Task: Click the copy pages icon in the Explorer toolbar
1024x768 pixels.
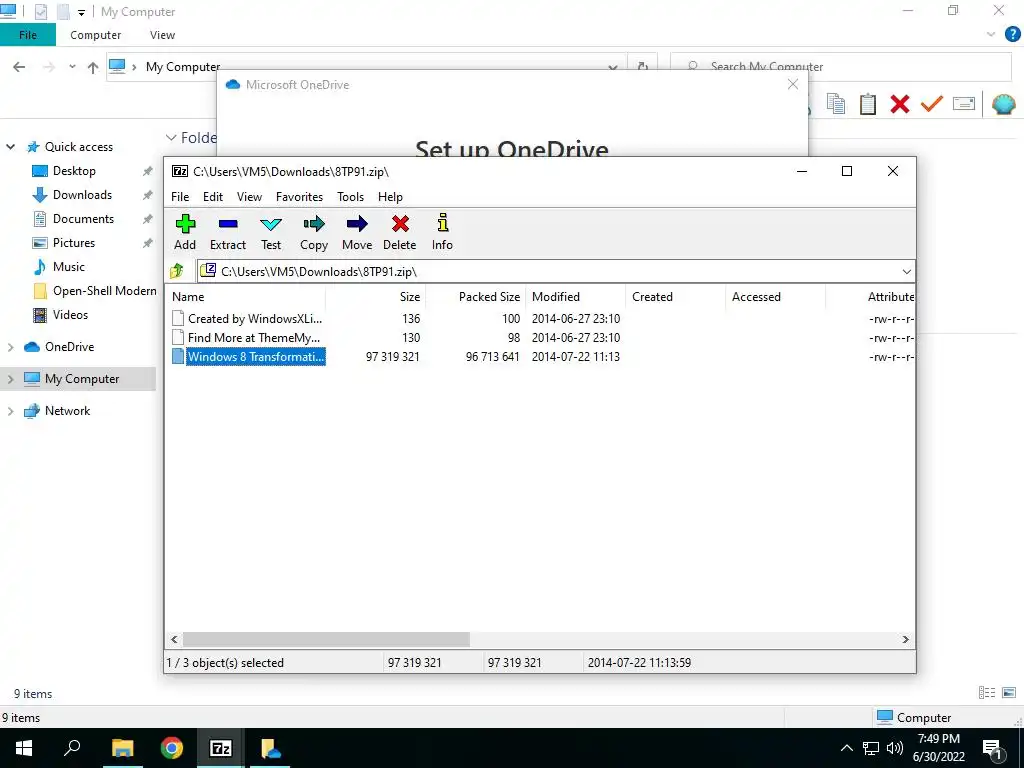Action: pos(836,104)
